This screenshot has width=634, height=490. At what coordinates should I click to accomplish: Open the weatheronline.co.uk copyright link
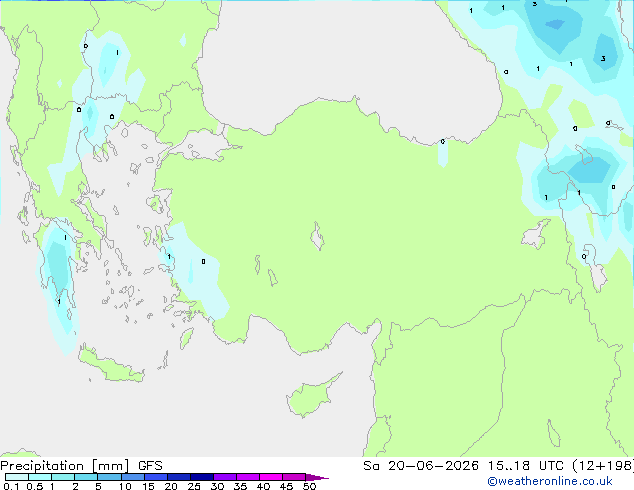pos(550,481)
